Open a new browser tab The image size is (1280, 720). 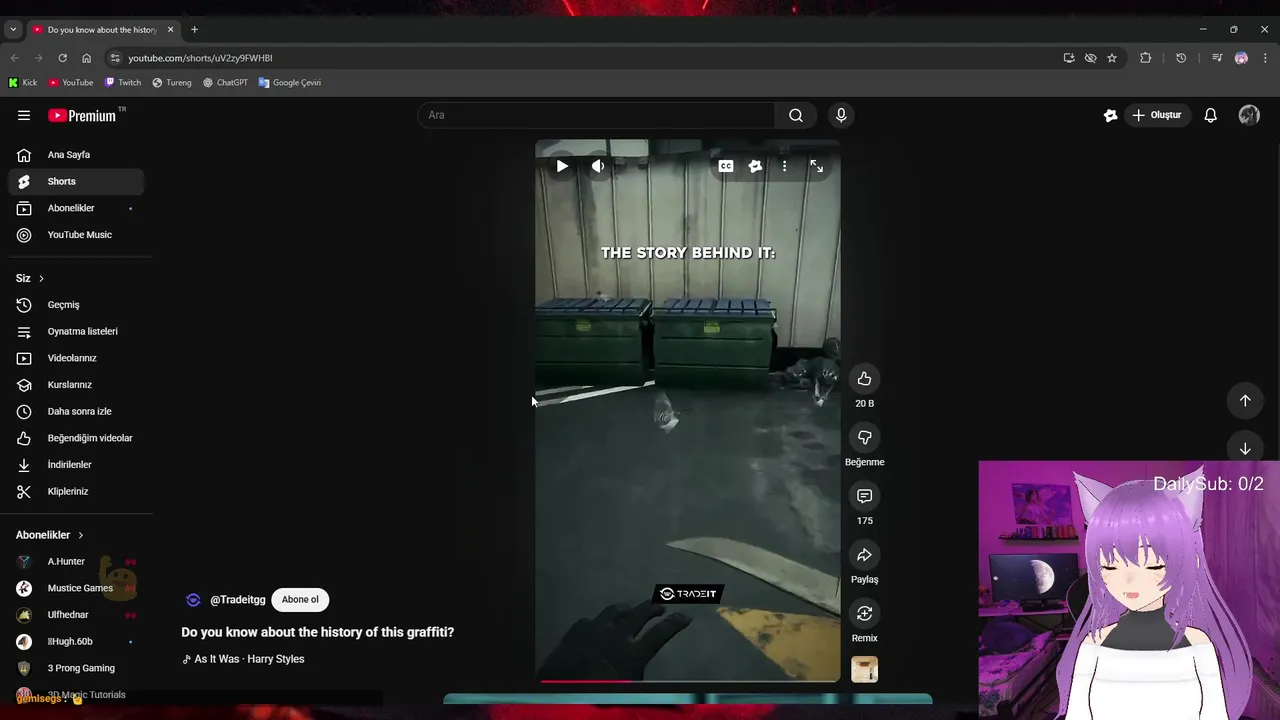click(194, 30)
